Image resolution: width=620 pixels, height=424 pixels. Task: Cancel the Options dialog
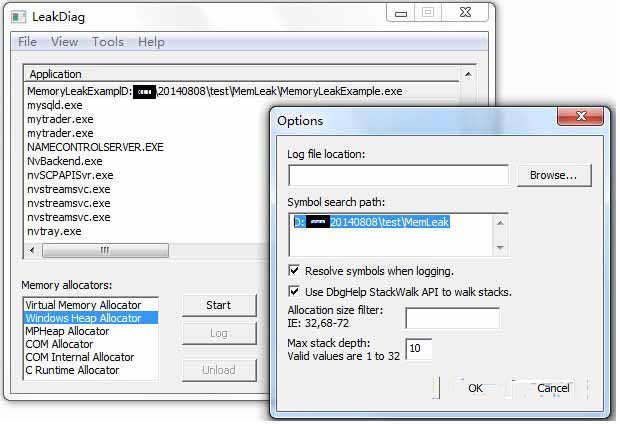click(x=553, y=388)
